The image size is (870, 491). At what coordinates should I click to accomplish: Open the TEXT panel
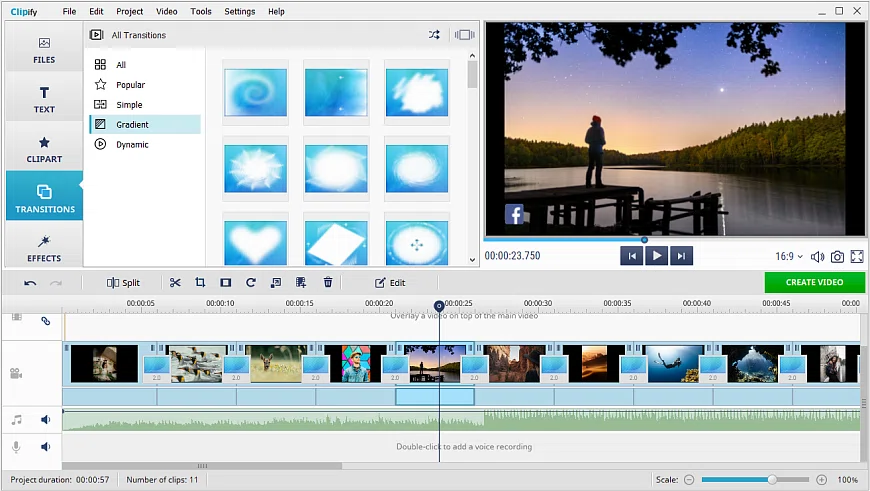[x=44, y=100]
